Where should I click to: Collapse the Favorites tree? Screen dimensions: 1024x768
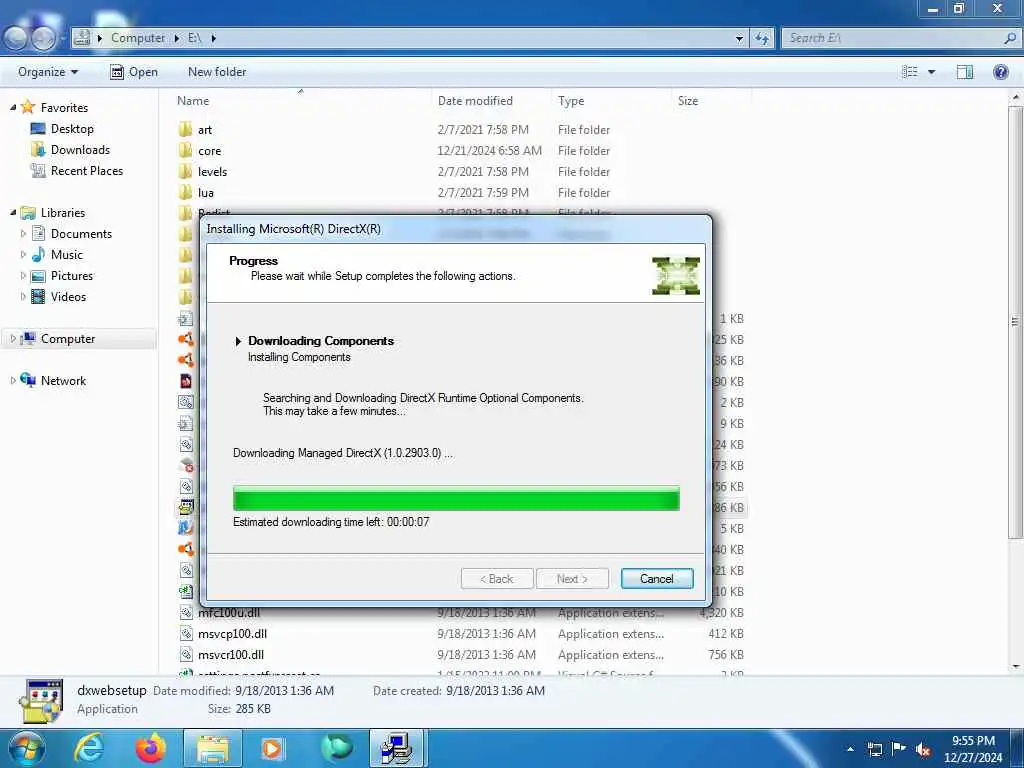[13, 107]
